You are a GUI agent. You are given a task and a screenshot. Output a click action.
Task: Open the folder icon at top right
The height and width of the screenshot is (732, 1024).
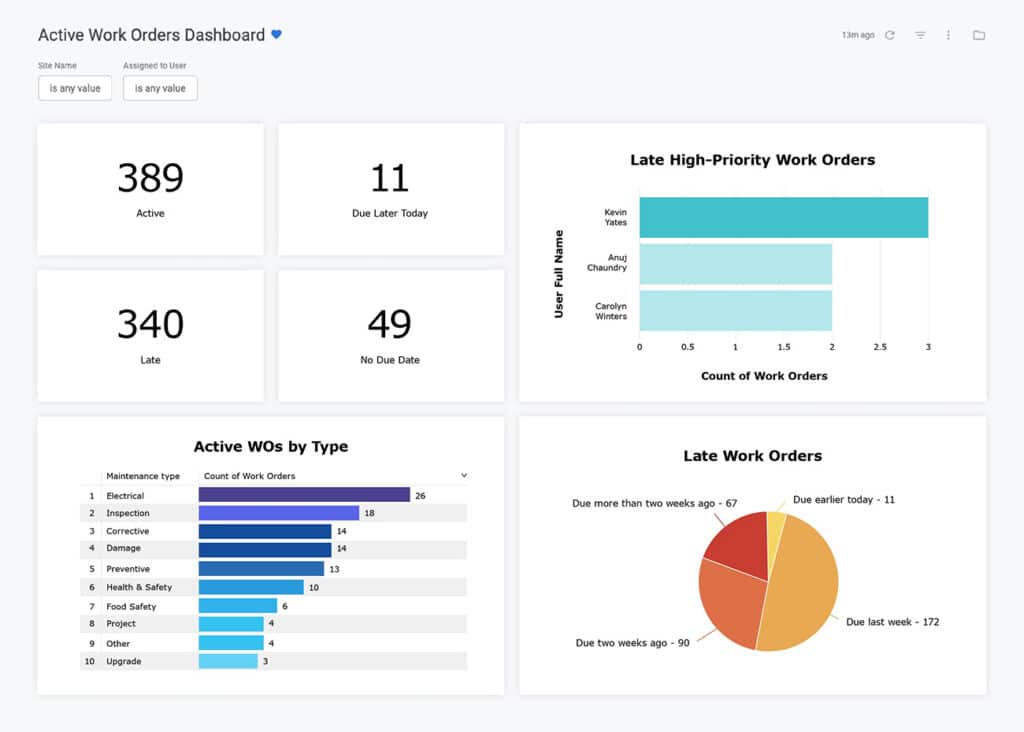(x=978, y=35)
